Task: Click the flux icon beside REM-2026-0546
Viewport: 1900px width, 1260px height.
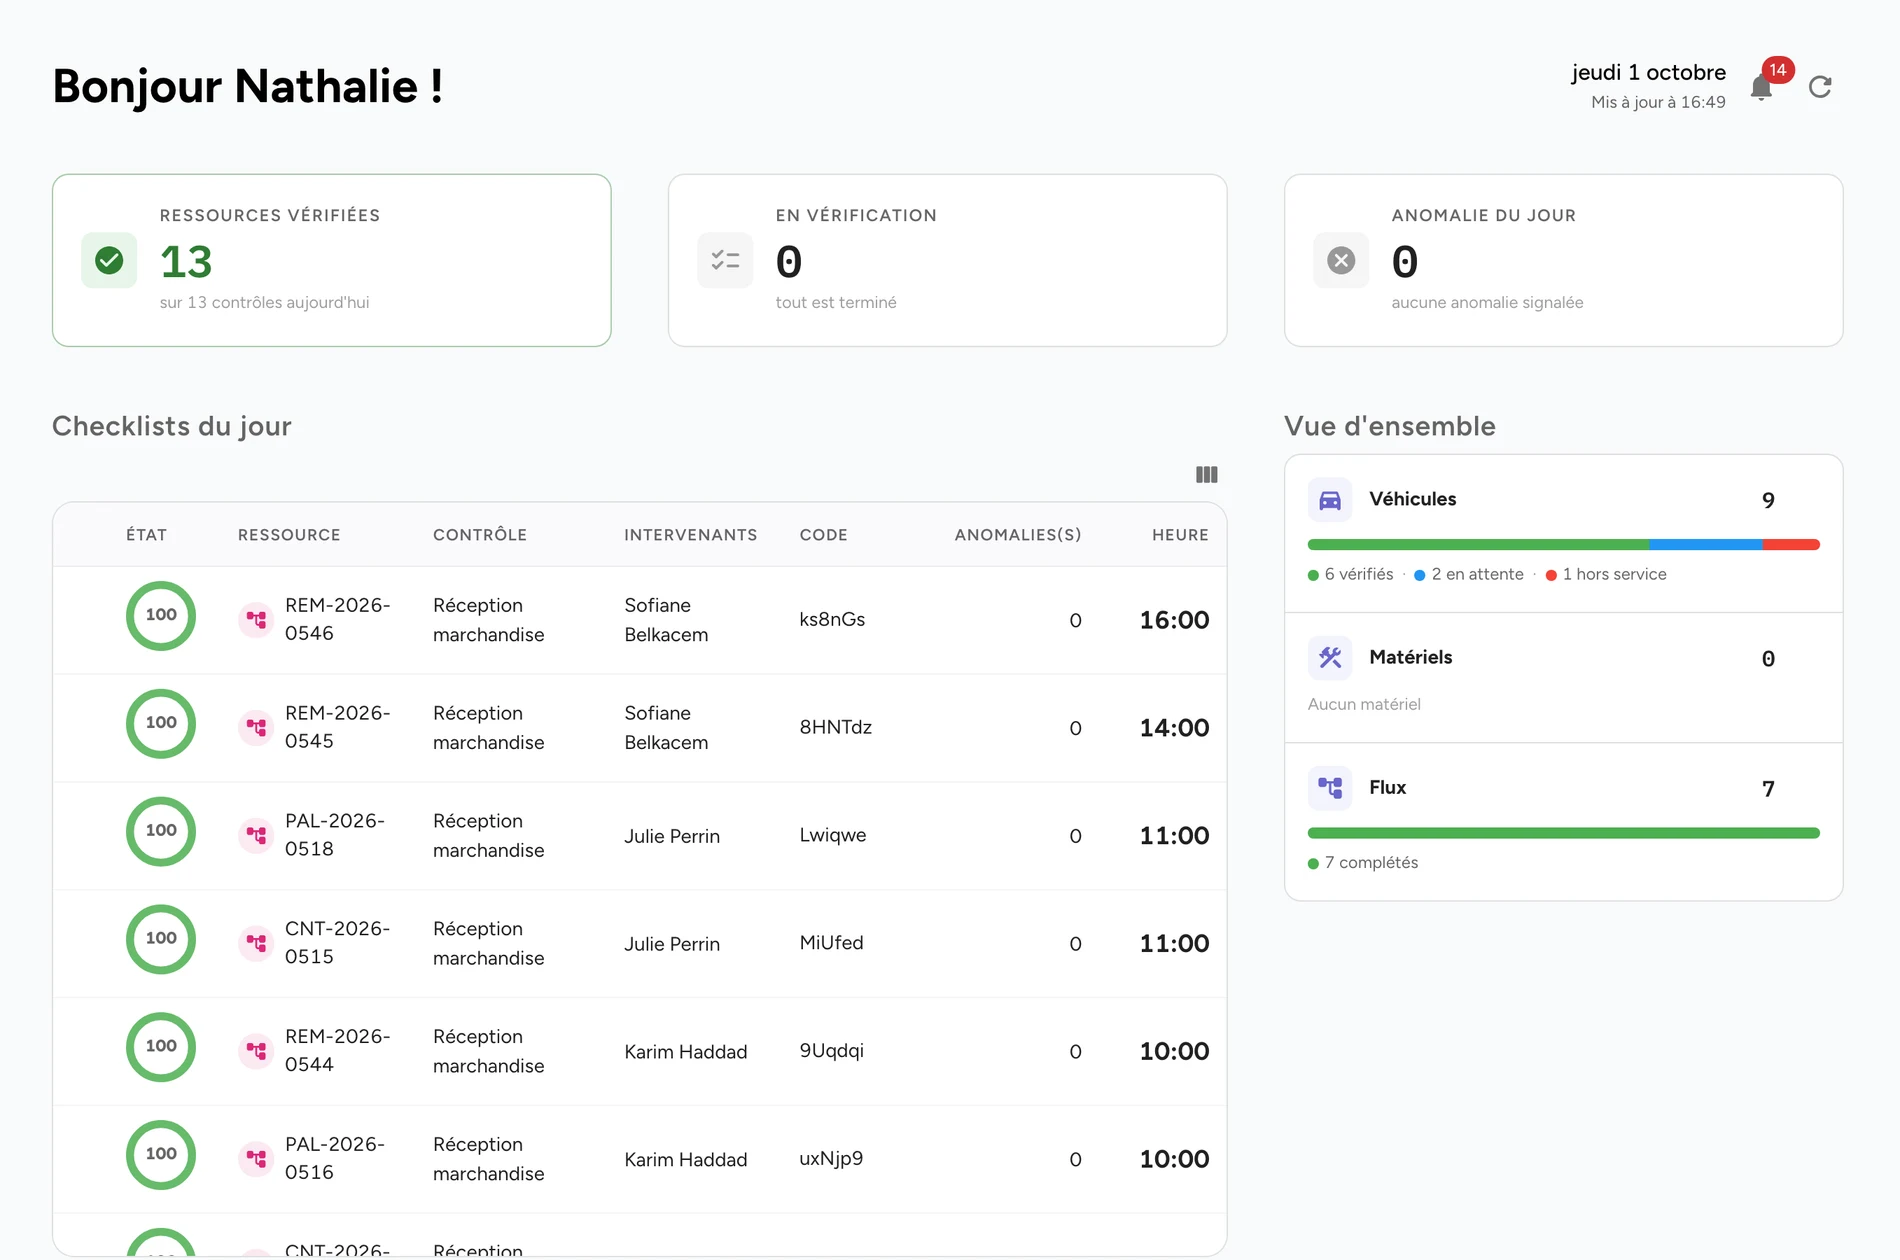Action: (x=256, y=620)
